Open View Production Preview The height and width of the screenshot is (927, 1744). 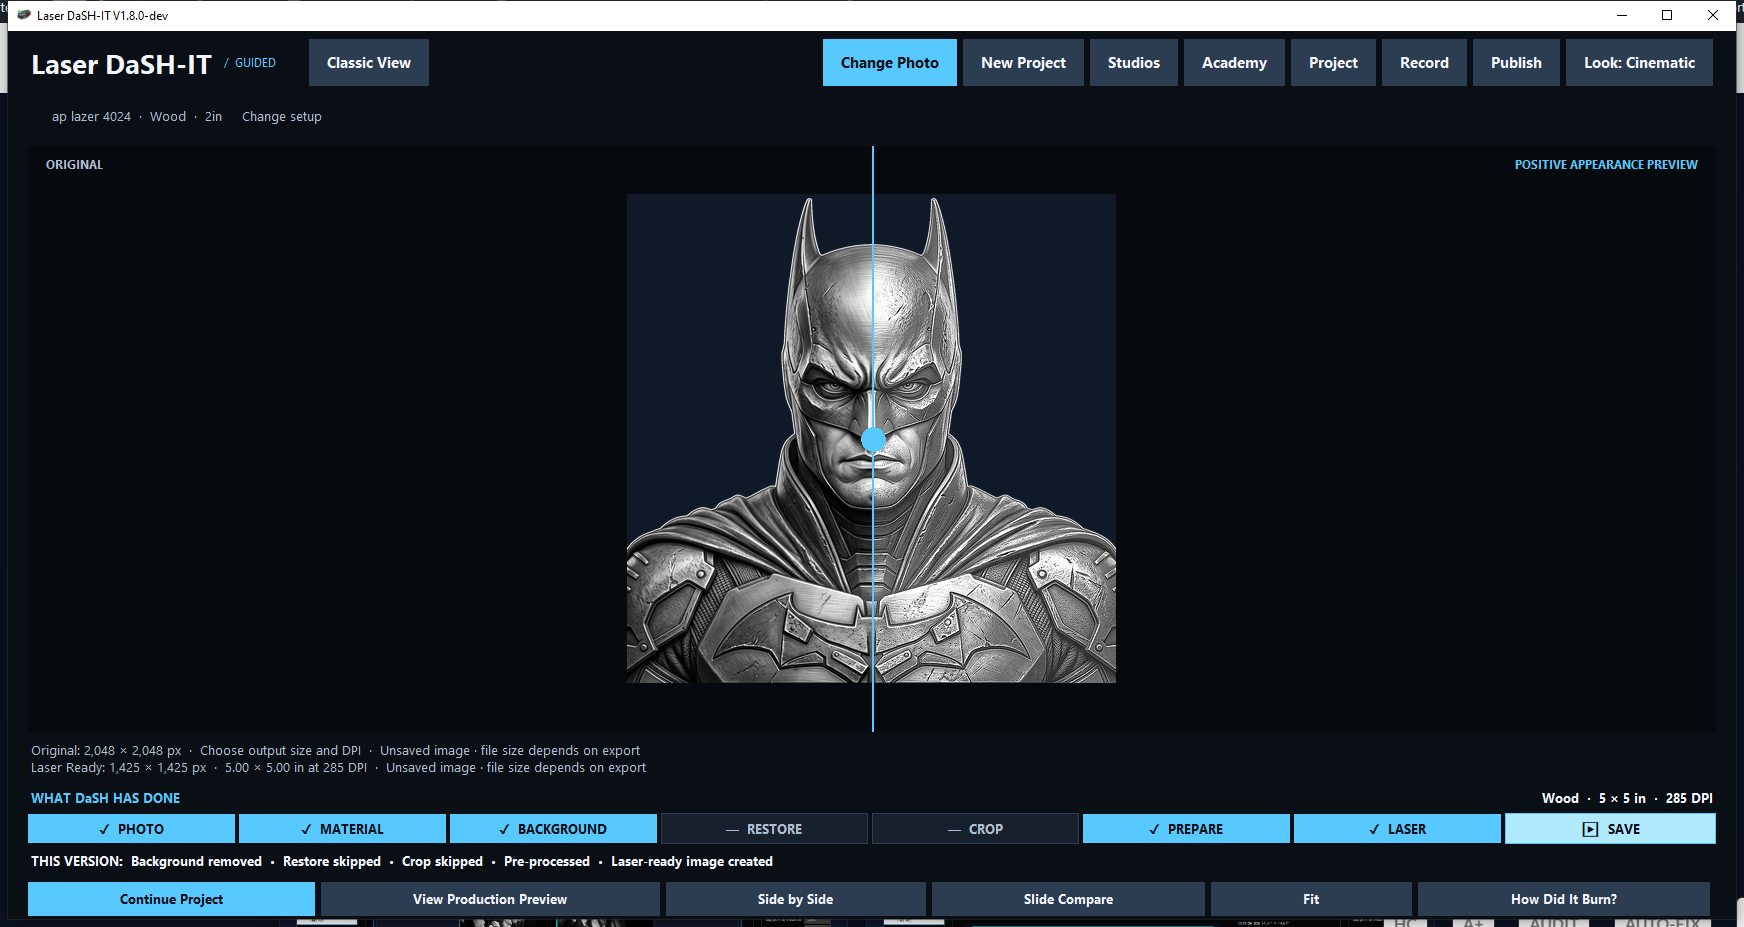[490, 899]
